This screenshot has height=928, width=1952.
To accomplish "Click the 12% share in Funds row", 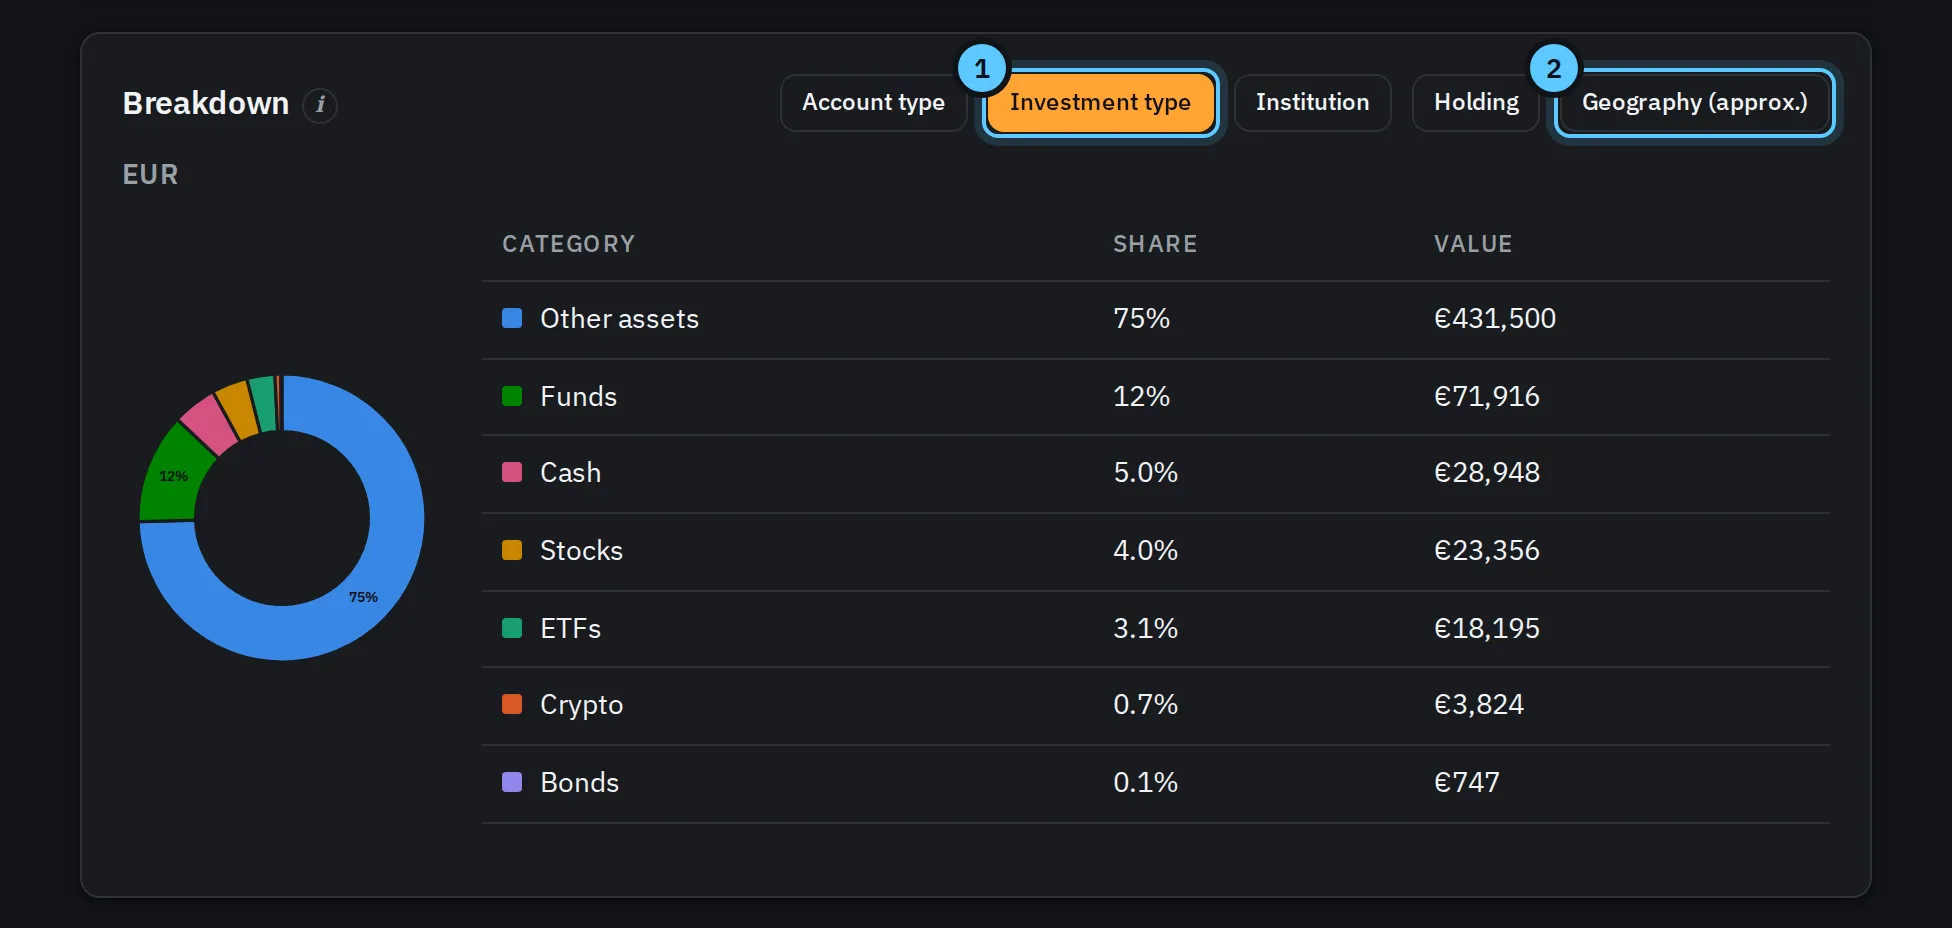I will click(x=1141, y=396).
